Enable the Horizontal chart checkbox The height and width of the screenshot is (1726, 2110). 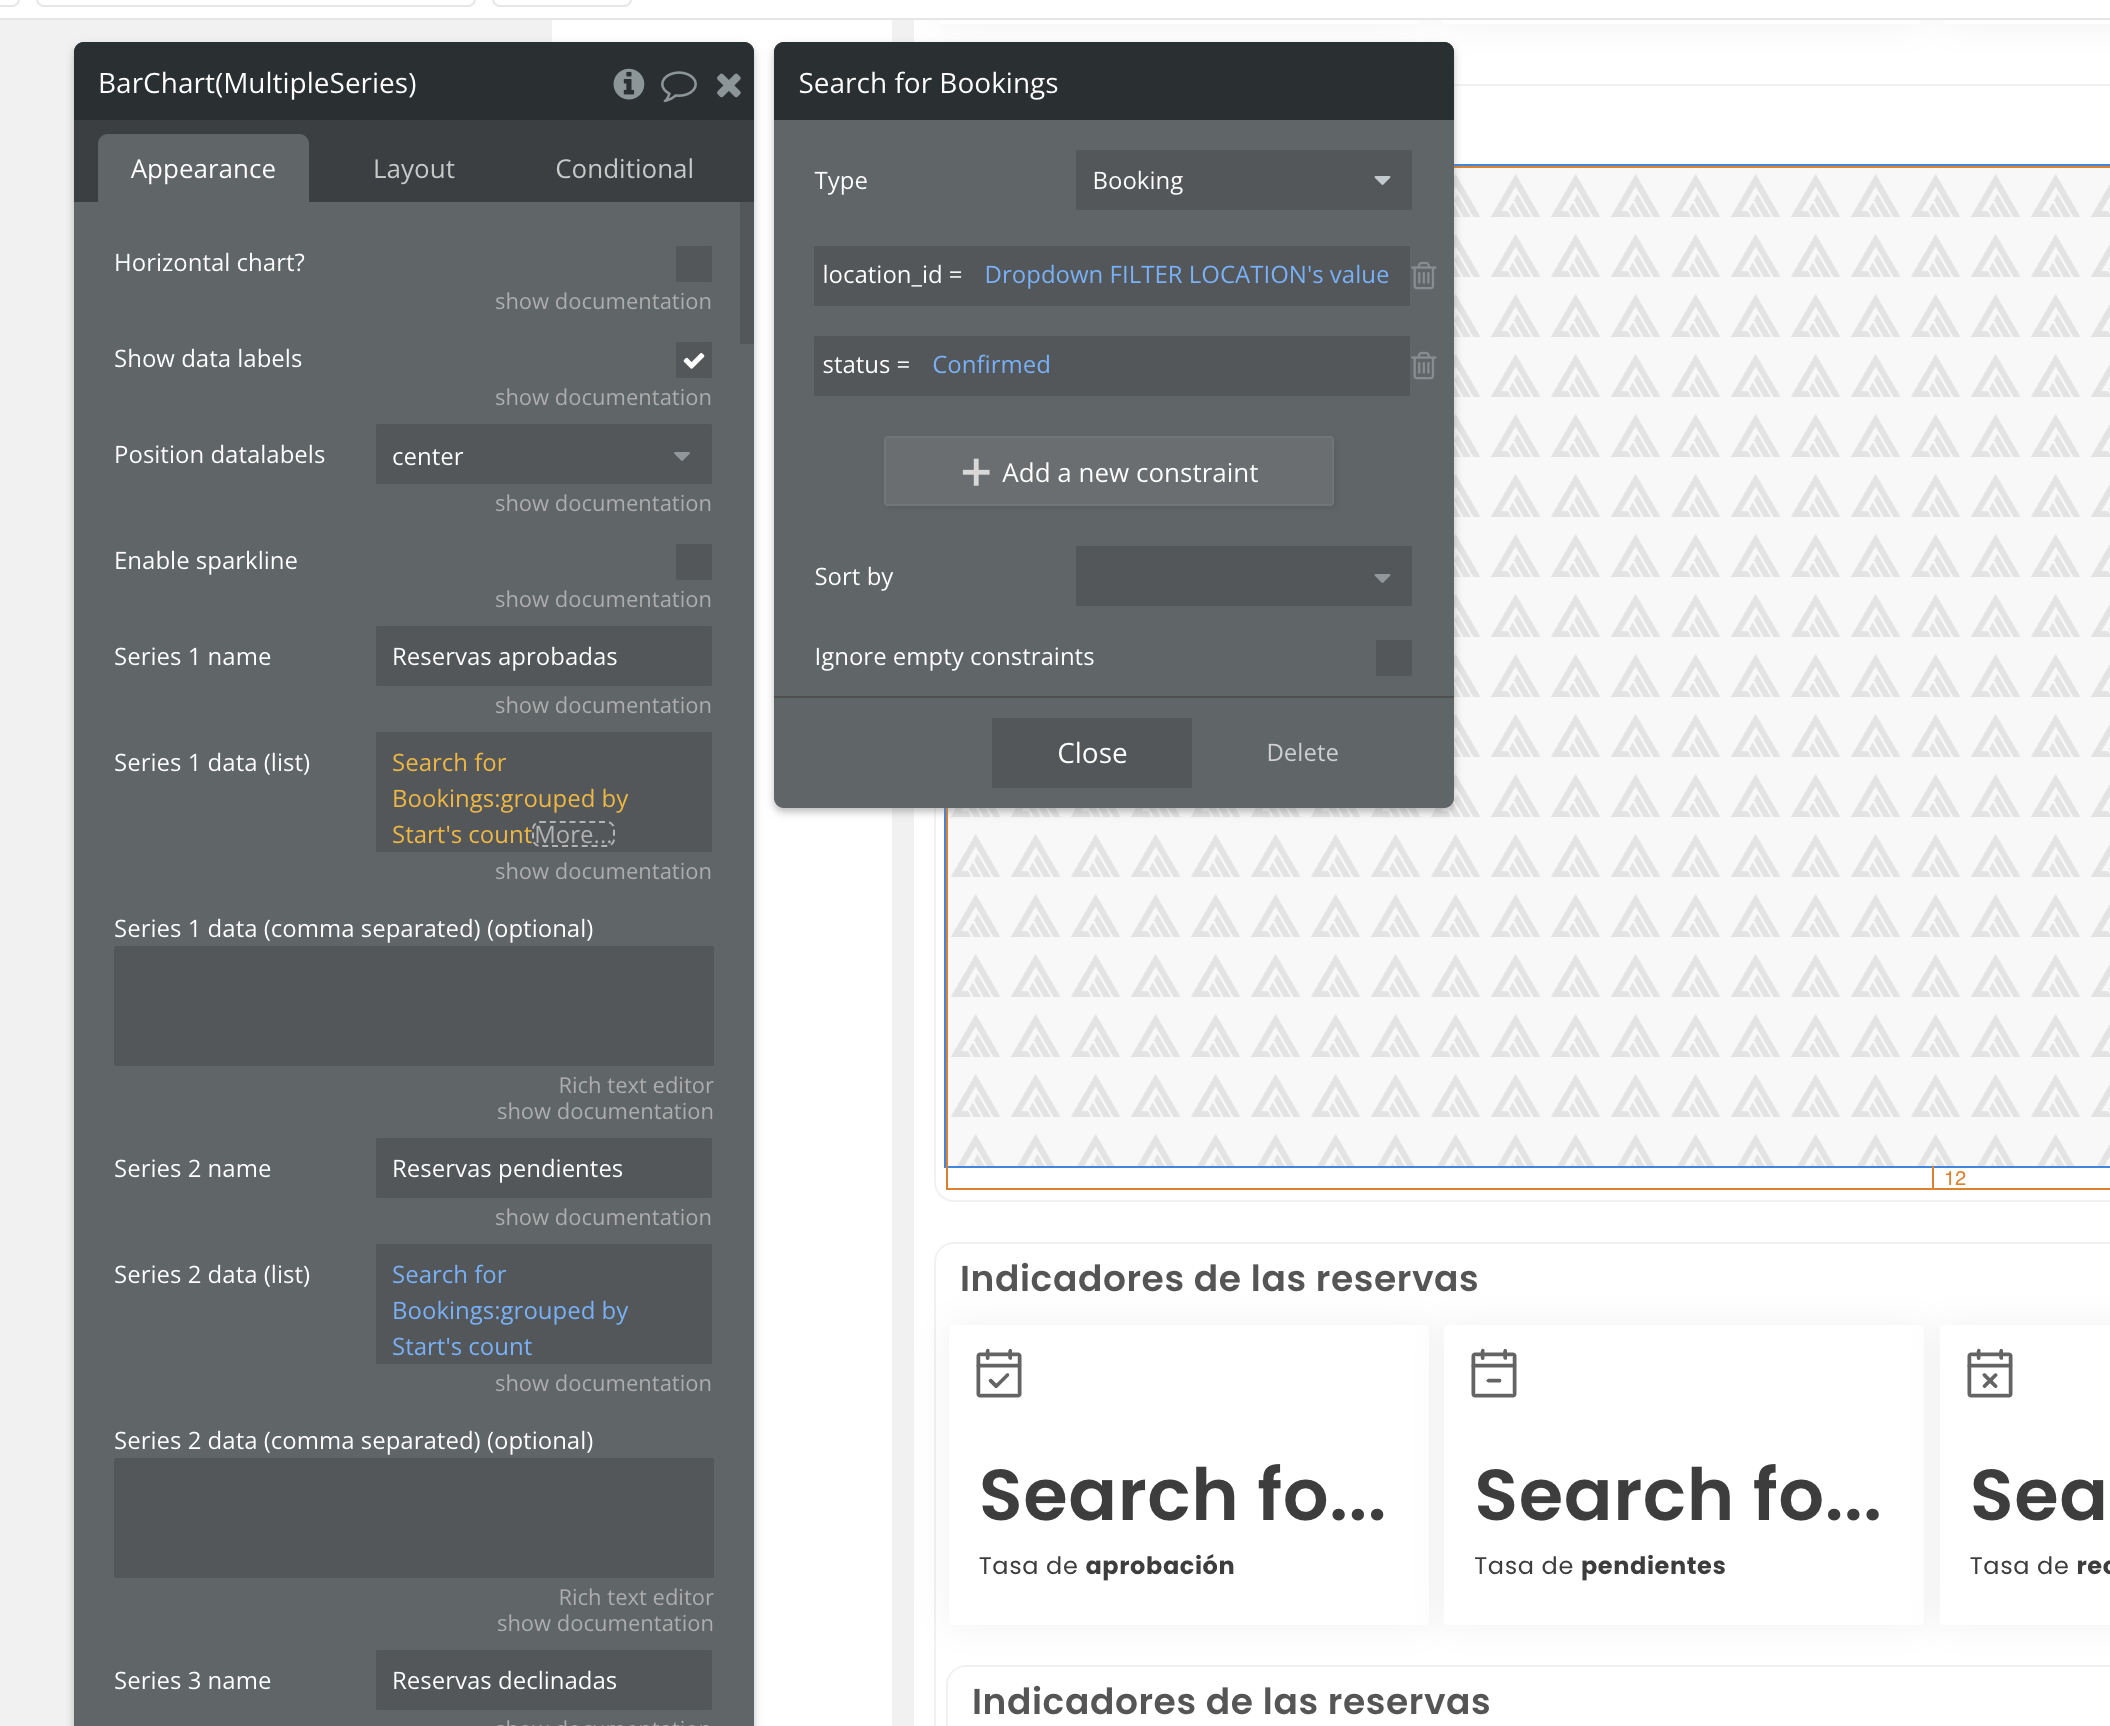[x=693, y=264]
